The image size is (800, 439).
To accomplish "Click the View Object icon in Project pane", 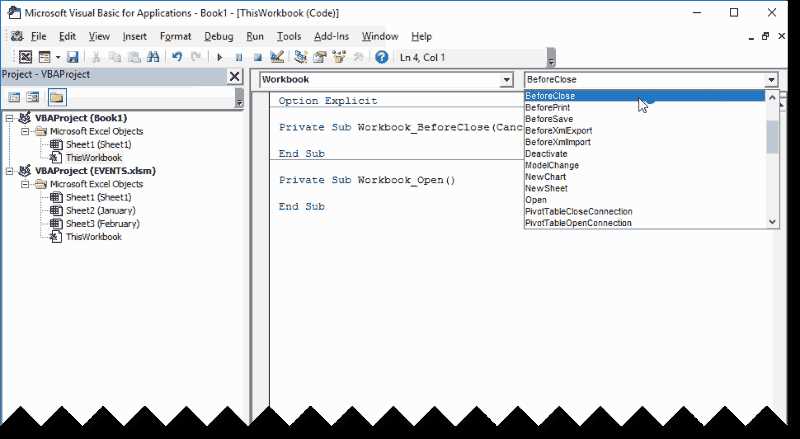I will click(33, 97).
